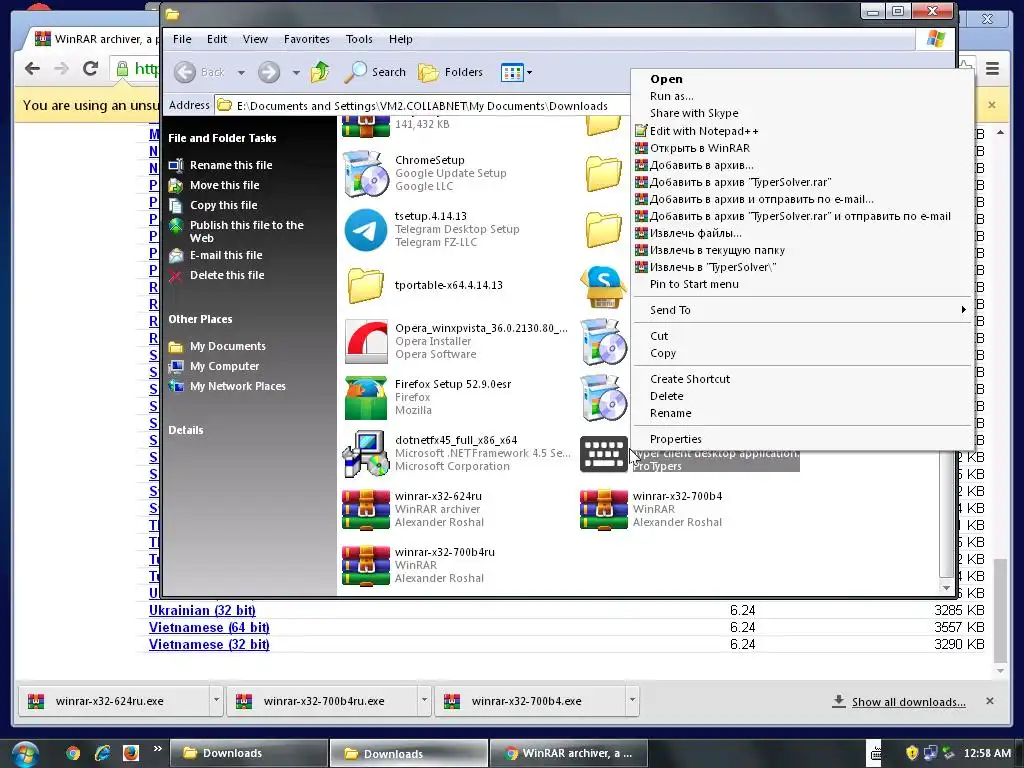
Task: Open the Tools menu
Action: [359, 39]
